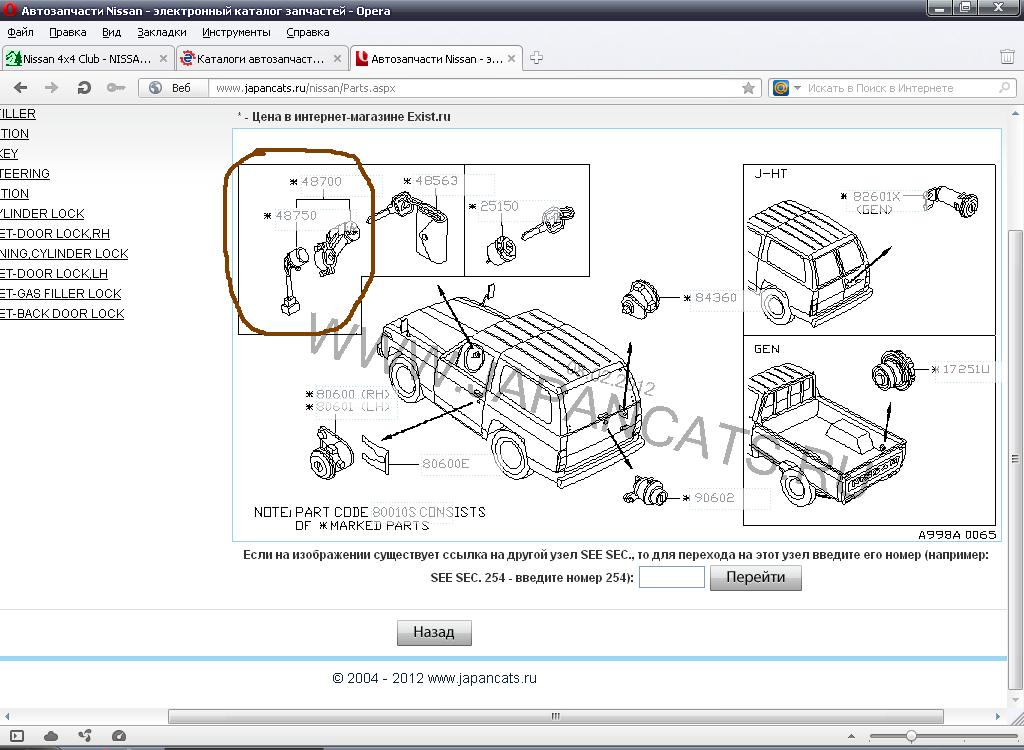Open the Opera Link cloud icon
The height and width of the screenshot is (750, 1024).
pyautogui.click(x=50, y=736)
